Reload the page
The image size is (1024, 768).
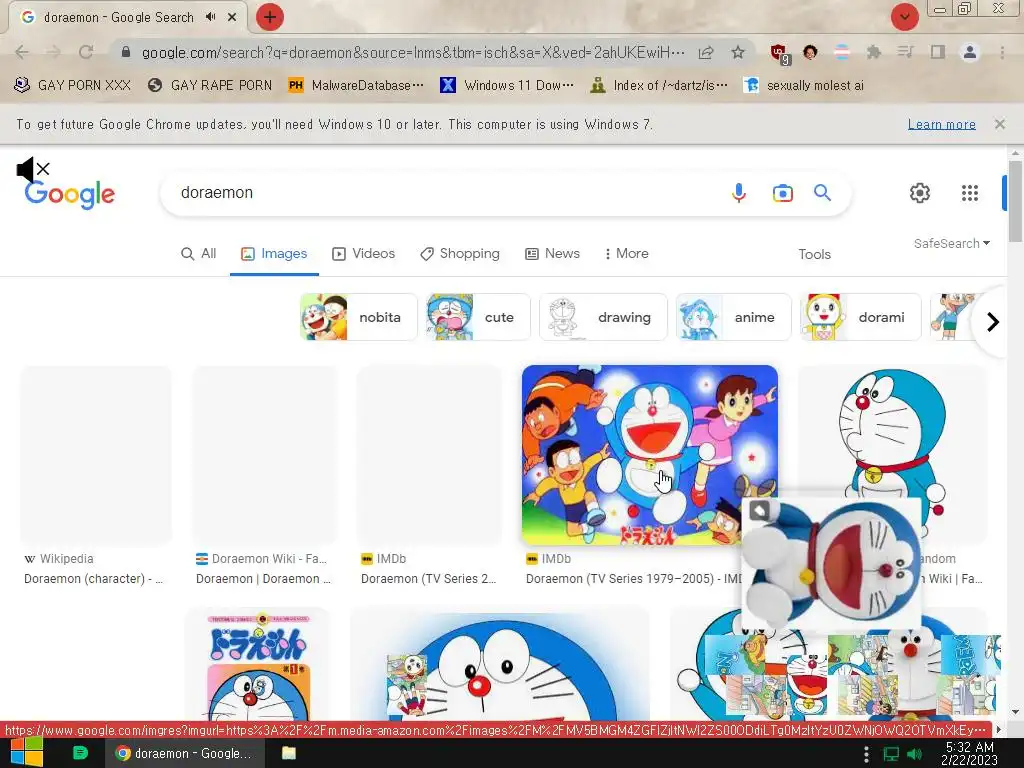pyautogui.click(x=86, y=52)
